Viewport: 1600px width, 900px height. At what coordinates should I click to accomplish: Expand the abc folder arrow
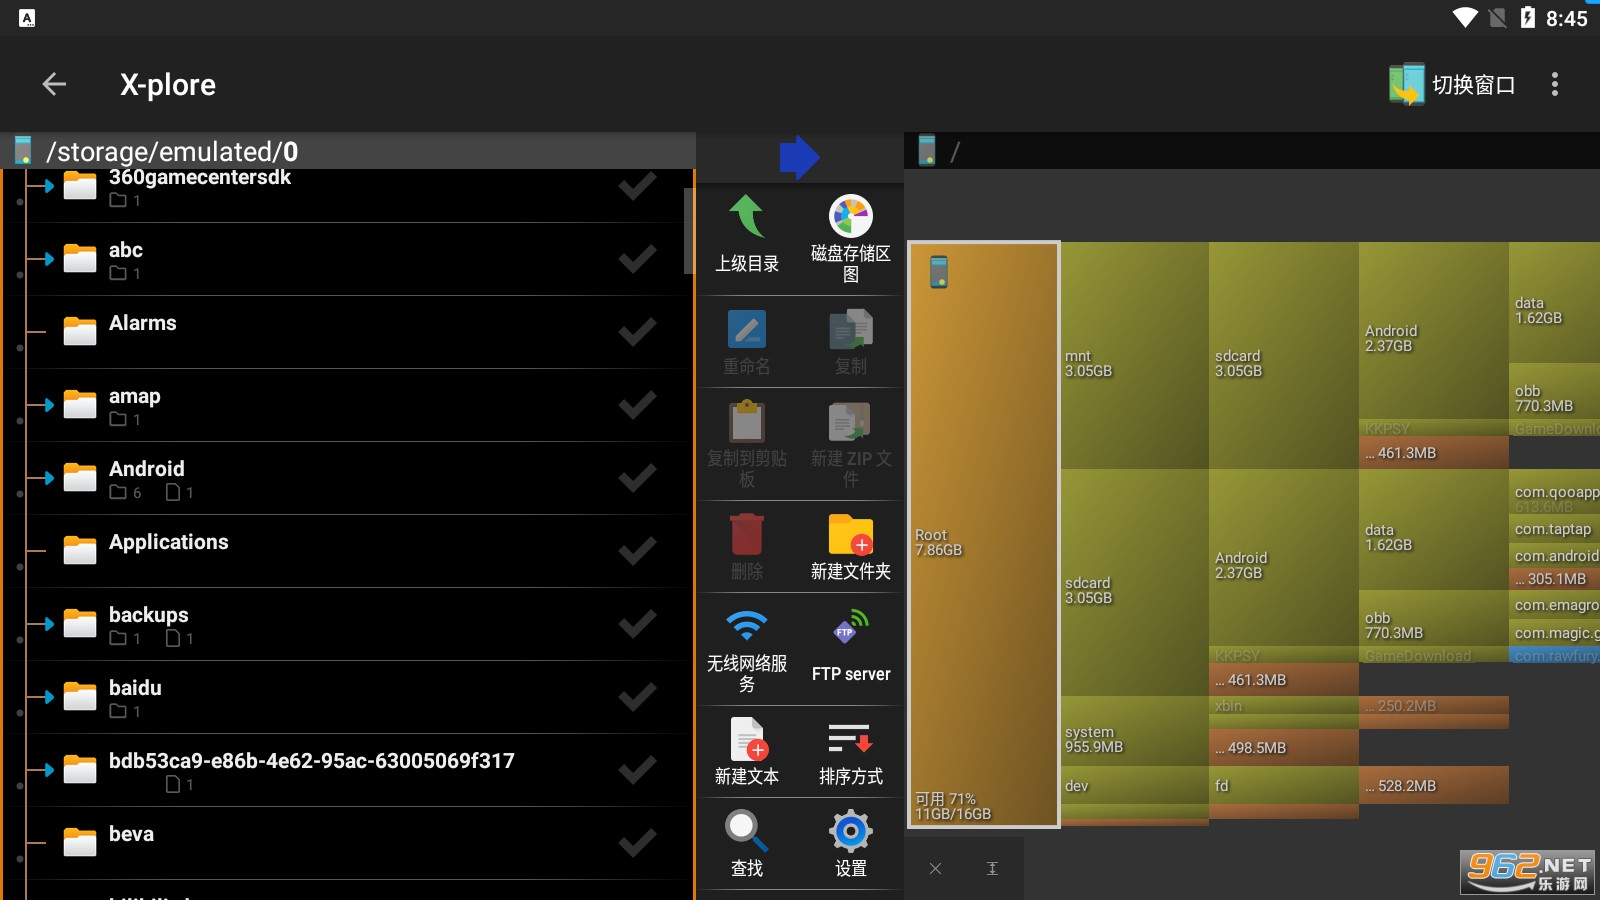(48, 259)
